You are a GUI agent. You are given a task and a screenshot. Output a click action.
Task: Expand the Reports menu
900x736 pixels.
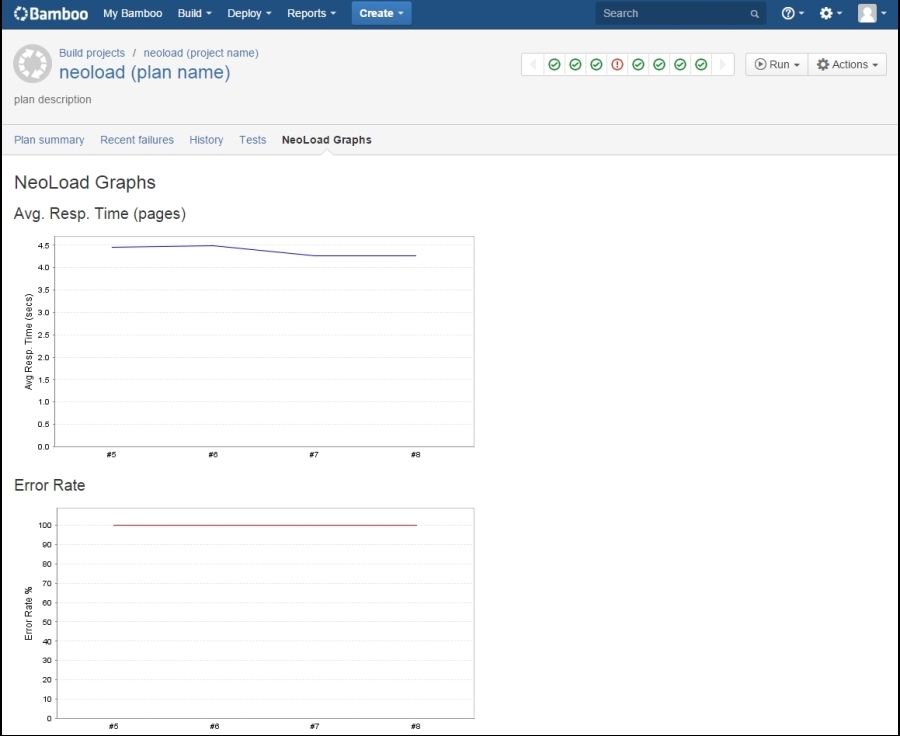point(312,13)
